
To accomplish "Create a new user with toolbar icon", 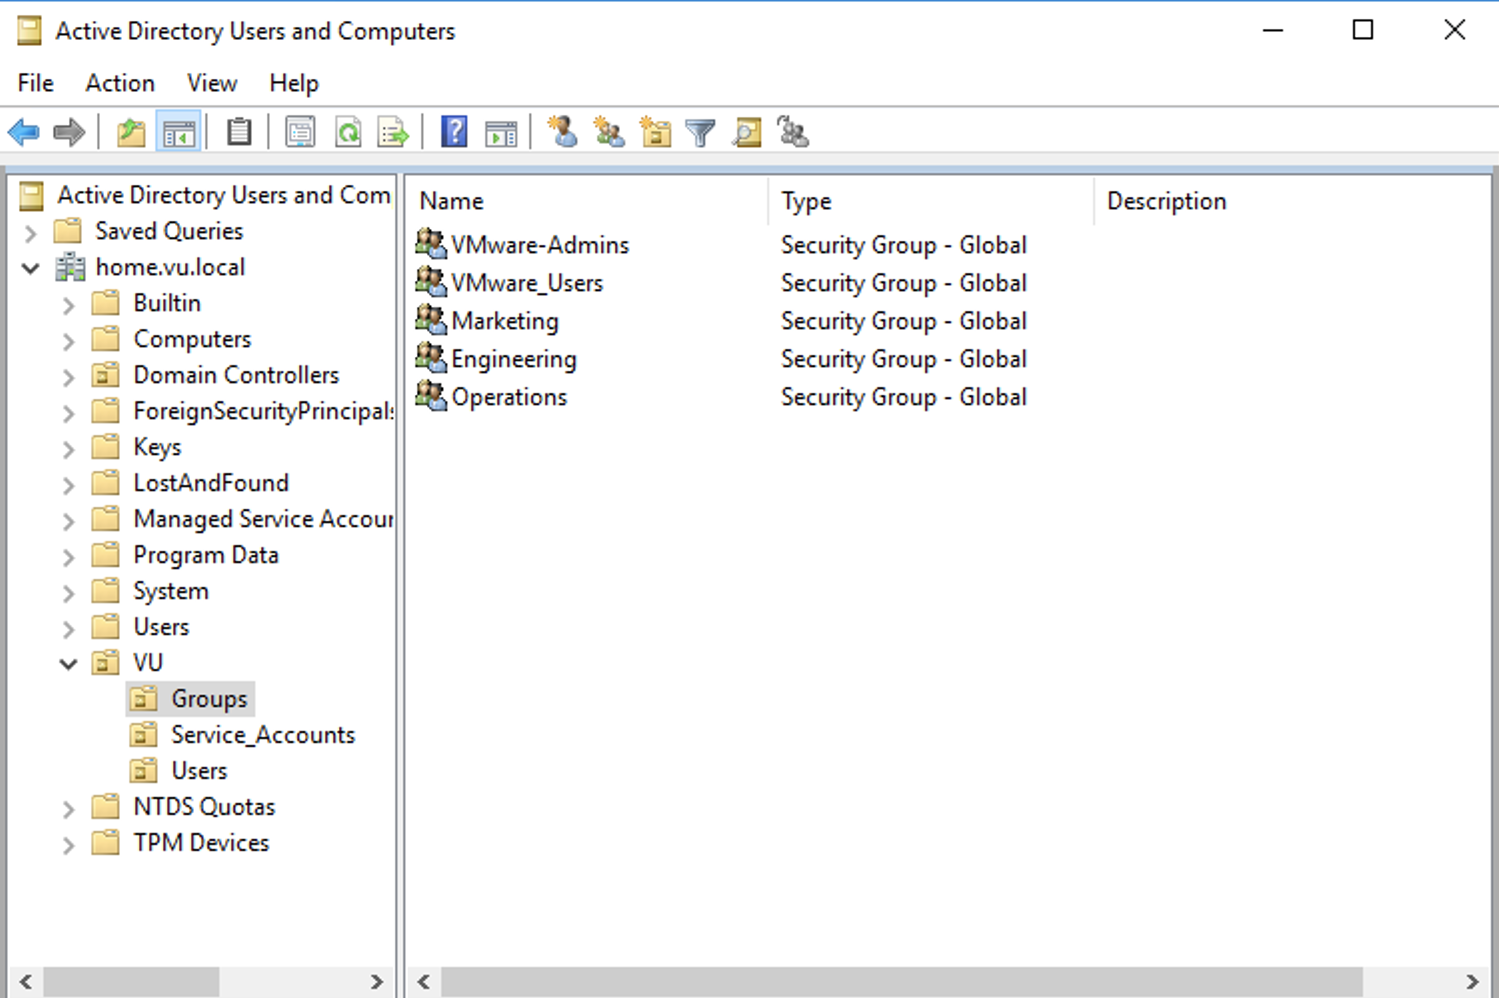I will (x=562, y=132).
